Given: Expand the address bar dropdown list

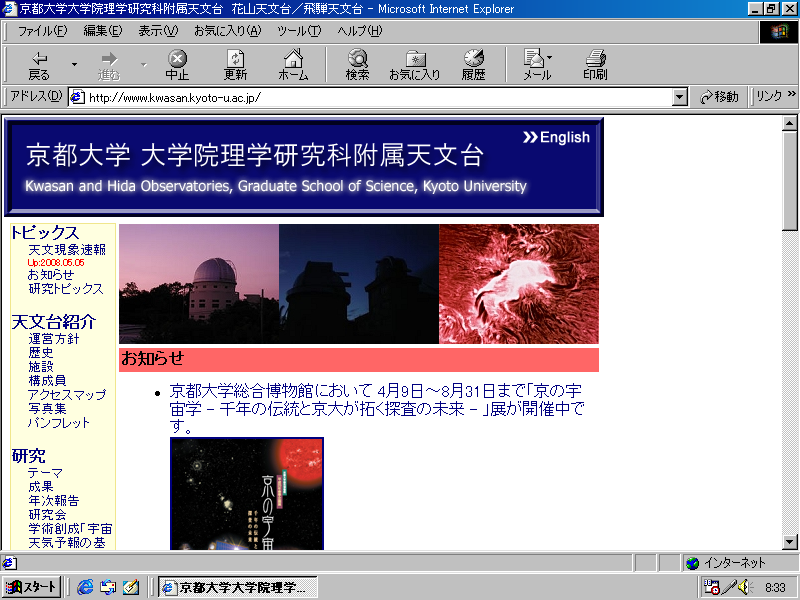Looking at the screenshot, I should [680, 97].
